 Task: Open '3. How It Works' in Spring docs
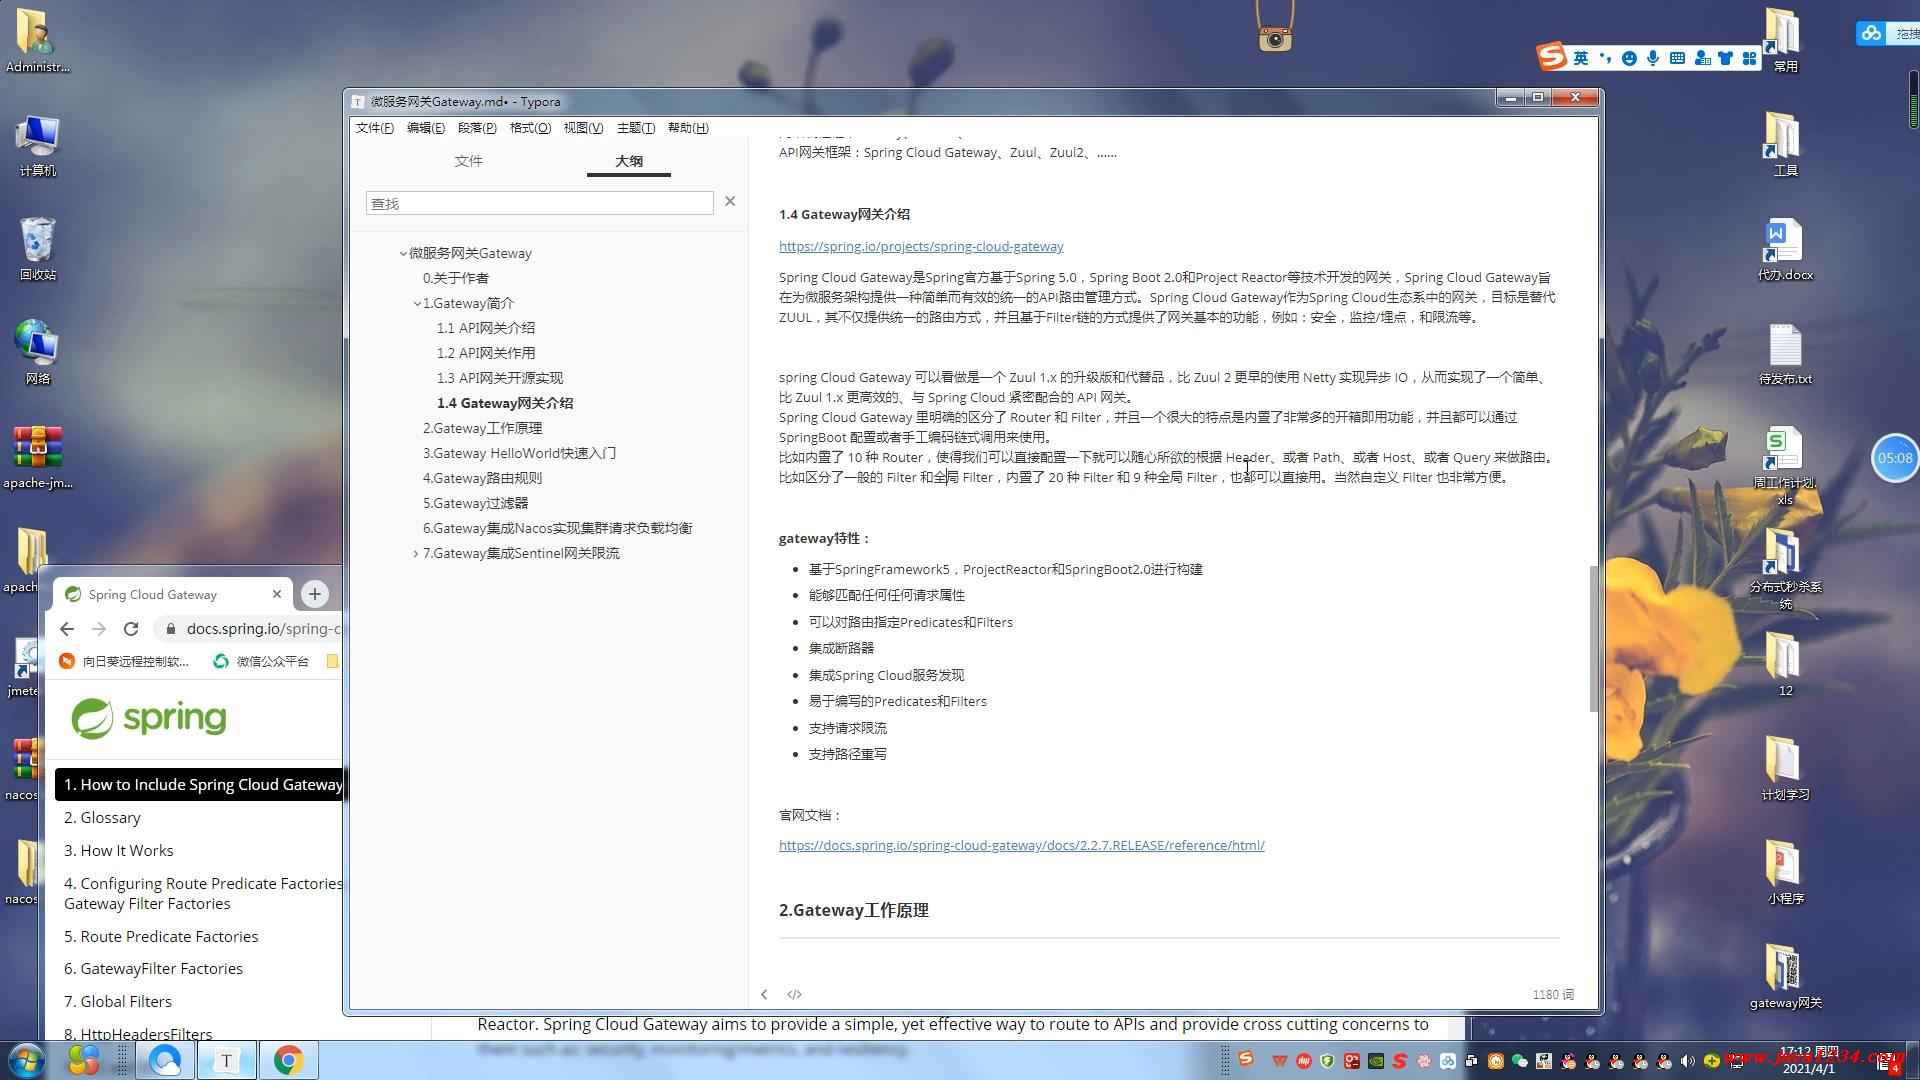point(119,850)
